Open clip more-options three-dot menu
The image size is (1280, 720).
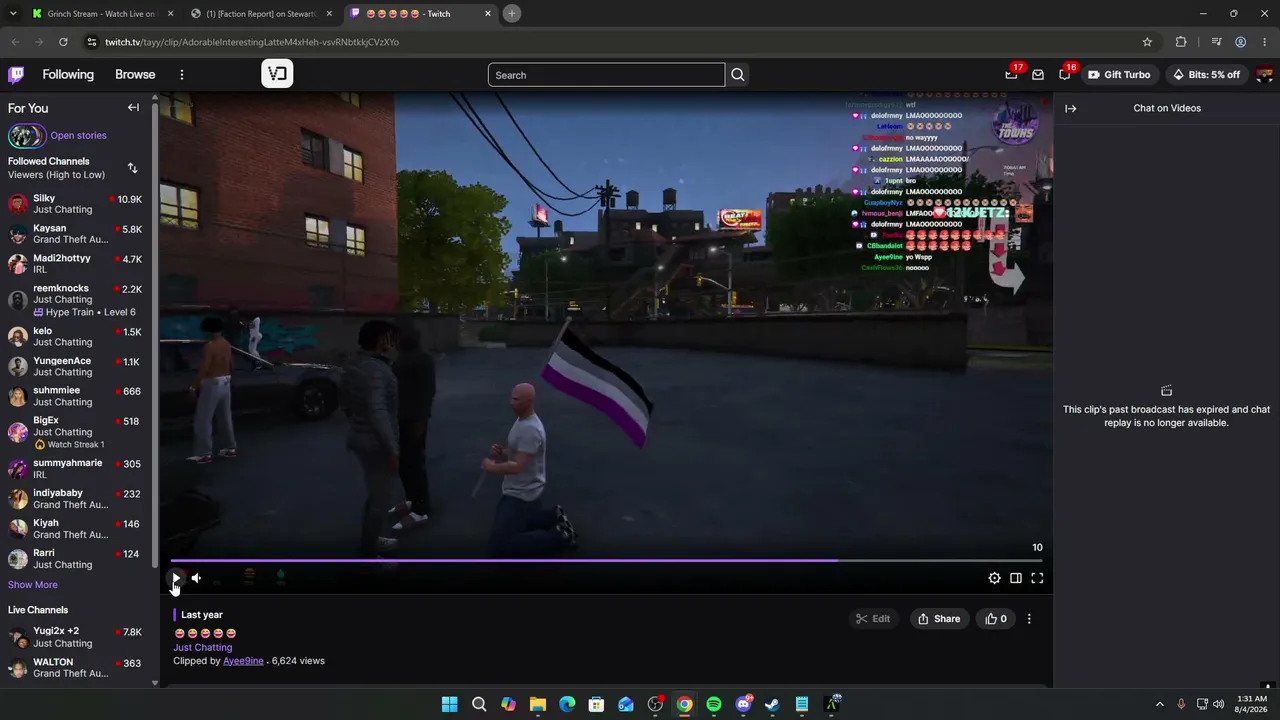tap(1029, 619)
